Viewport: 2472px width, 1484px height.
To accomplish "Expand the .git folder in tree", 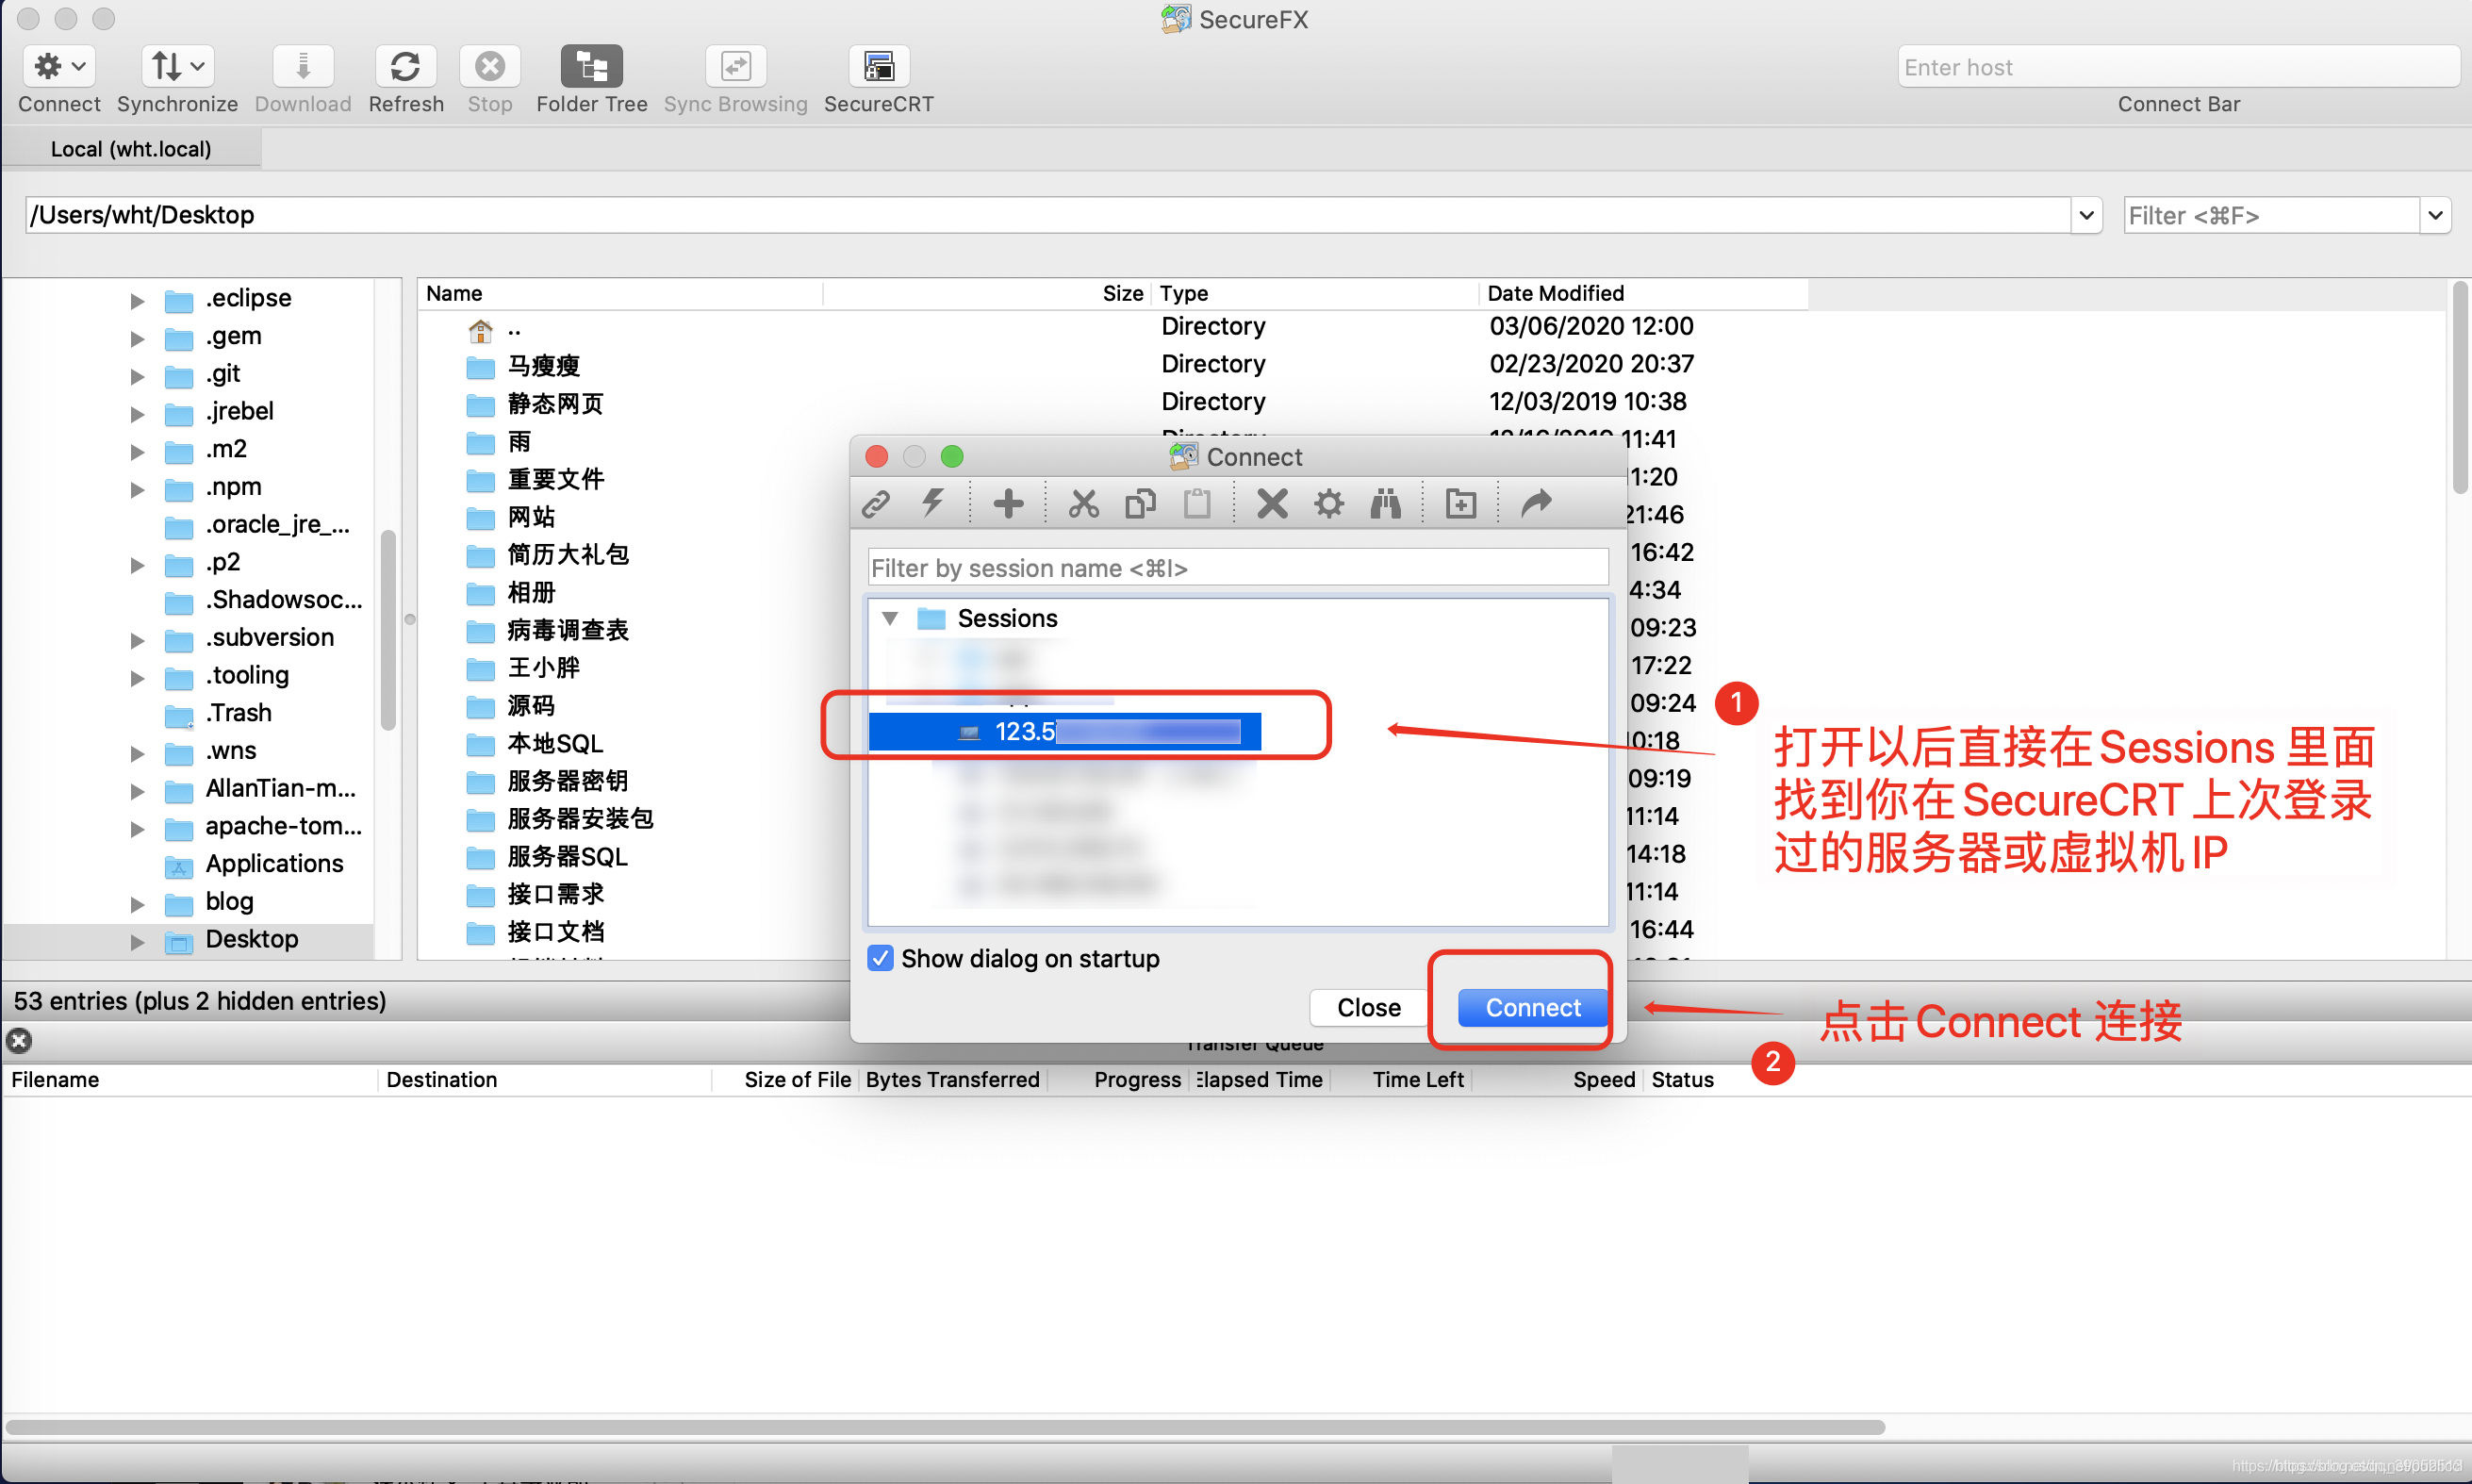I will pyautogui.click(x=137, y=375).
